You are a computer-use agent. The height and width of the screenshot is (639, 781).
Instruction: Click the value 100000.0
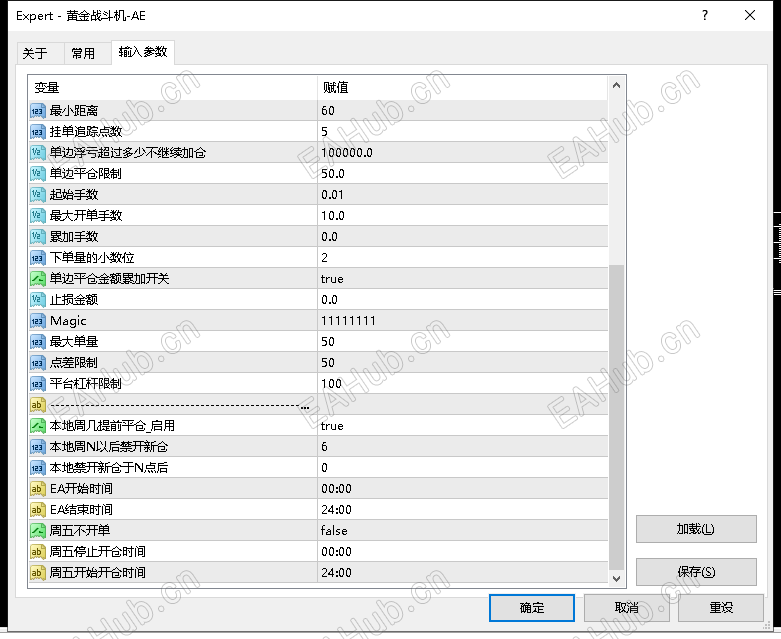[347, 152]
